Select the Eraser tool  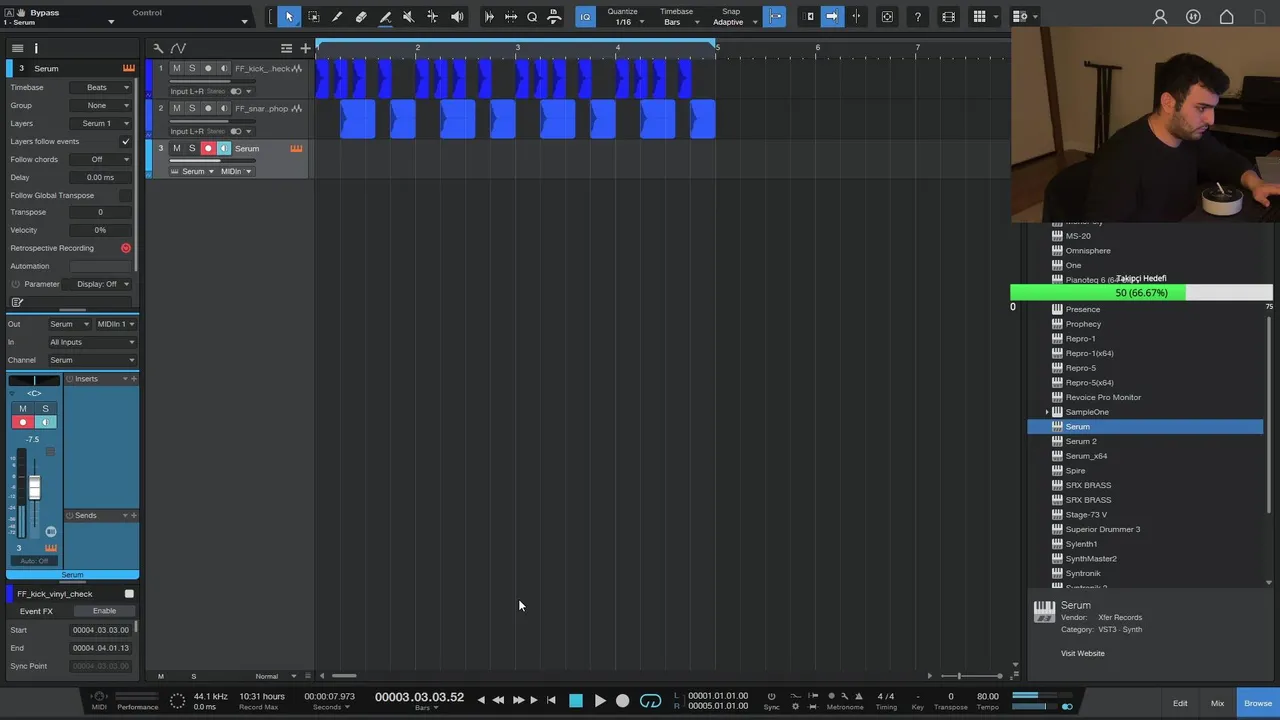(x=361, y=17)
